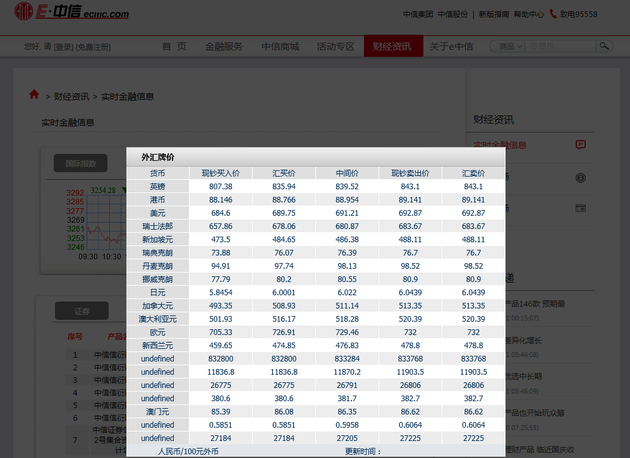Click the 登录 link
The image size is (630, 458).
click(63, 47)
